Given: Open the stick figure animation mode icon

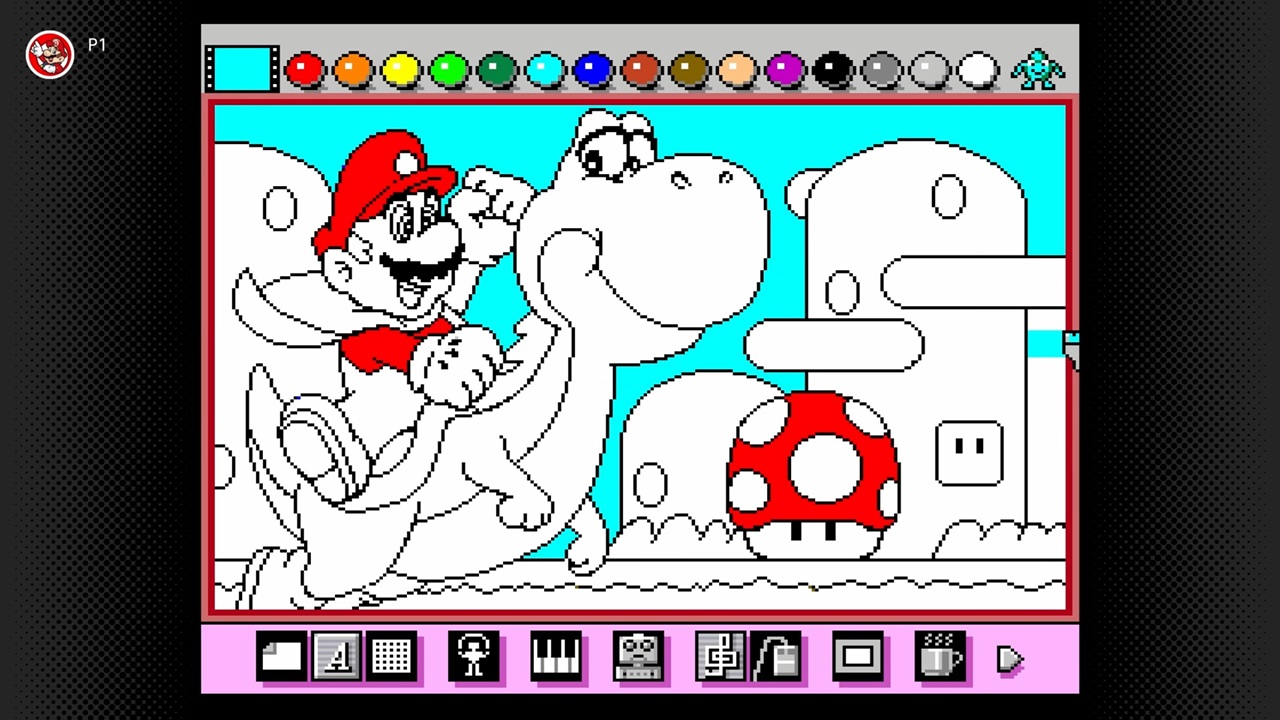Looking at the screenshot, I should pos(473,657).
